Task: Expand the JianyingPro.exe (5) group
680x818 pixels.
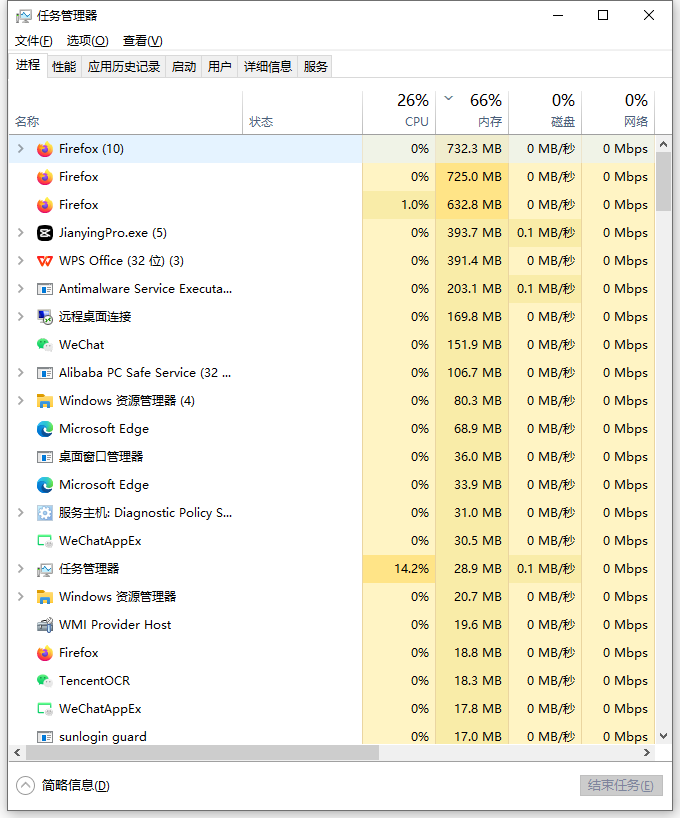Action: 20,233
